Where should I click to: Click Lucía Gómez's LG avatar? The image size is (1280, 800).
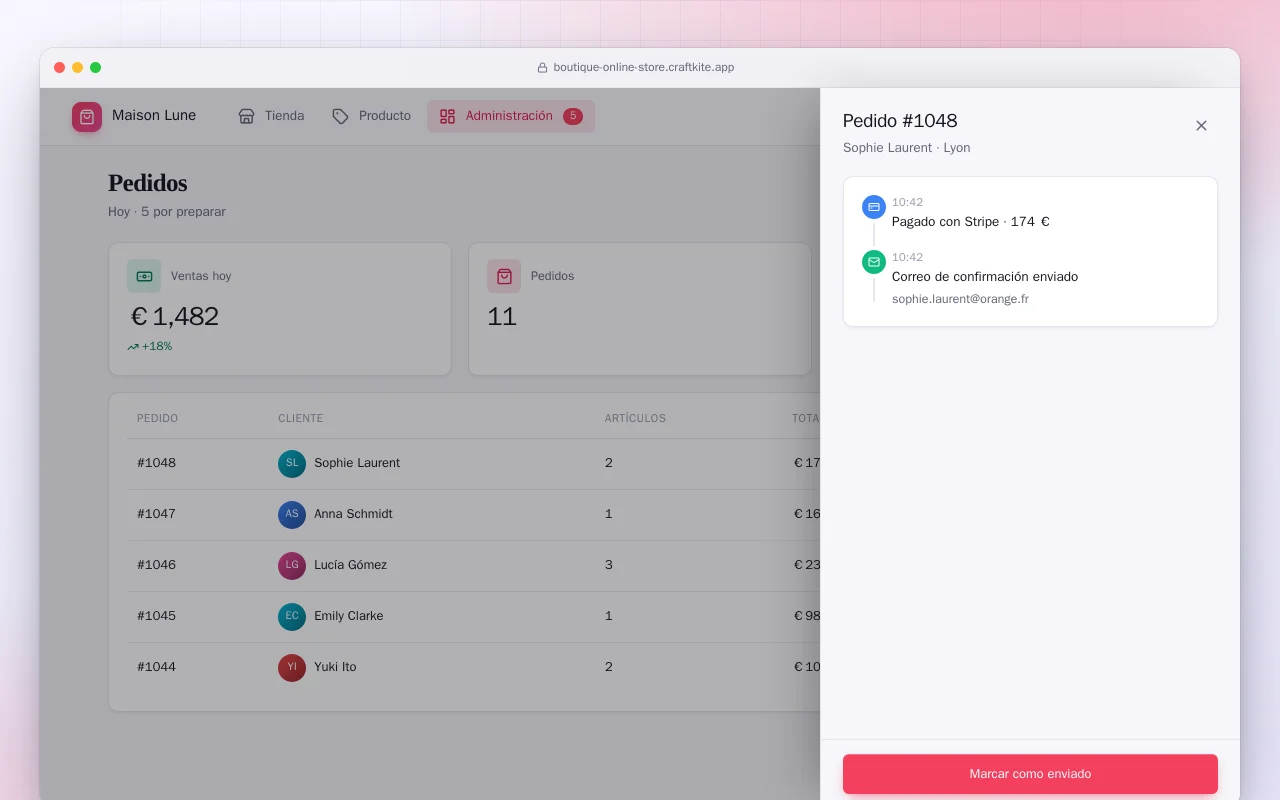click(292, 565)
